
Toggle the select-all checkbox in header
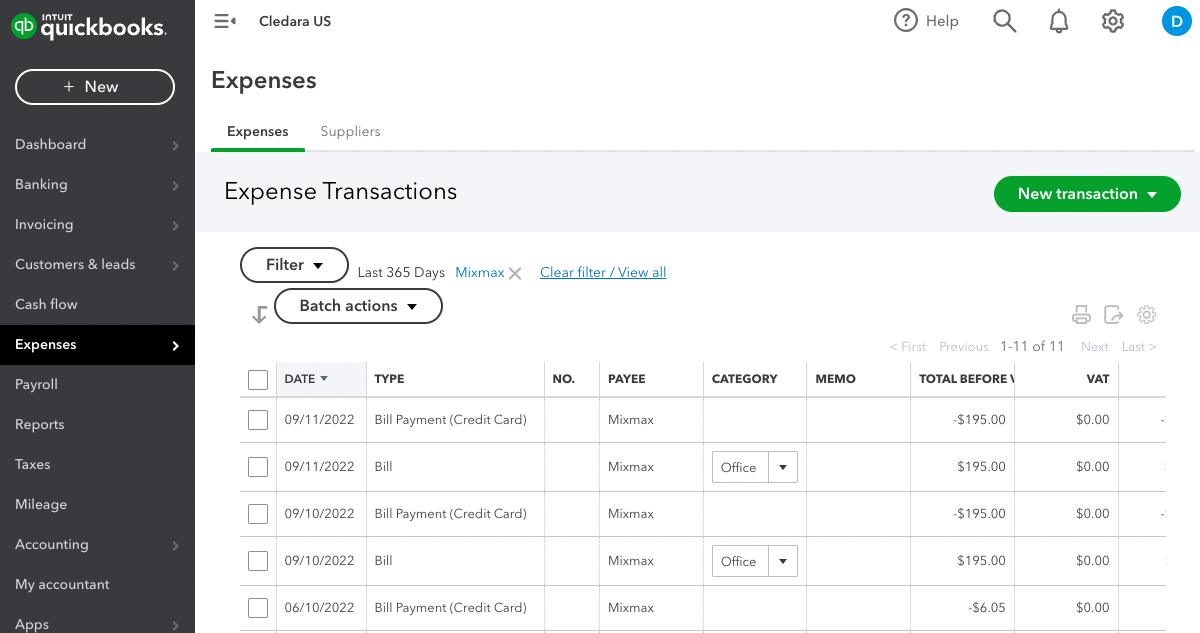[x=258, y=380]
